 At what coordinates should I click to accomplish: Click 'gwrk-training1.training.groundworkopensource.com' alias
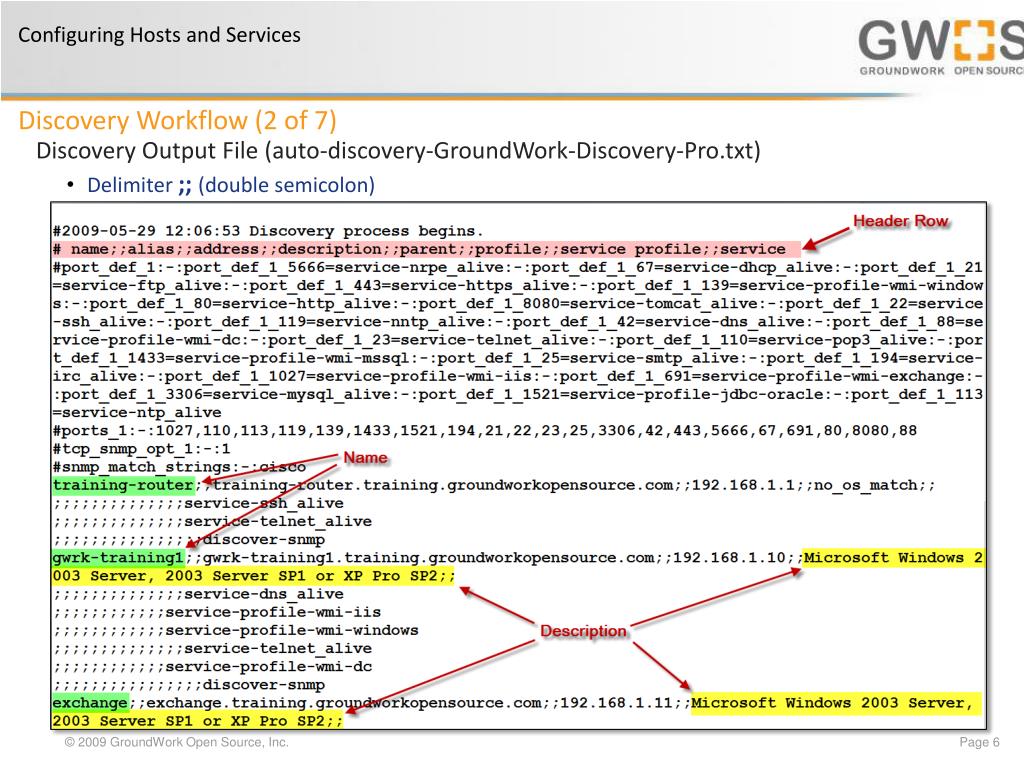tap(429, 558)
